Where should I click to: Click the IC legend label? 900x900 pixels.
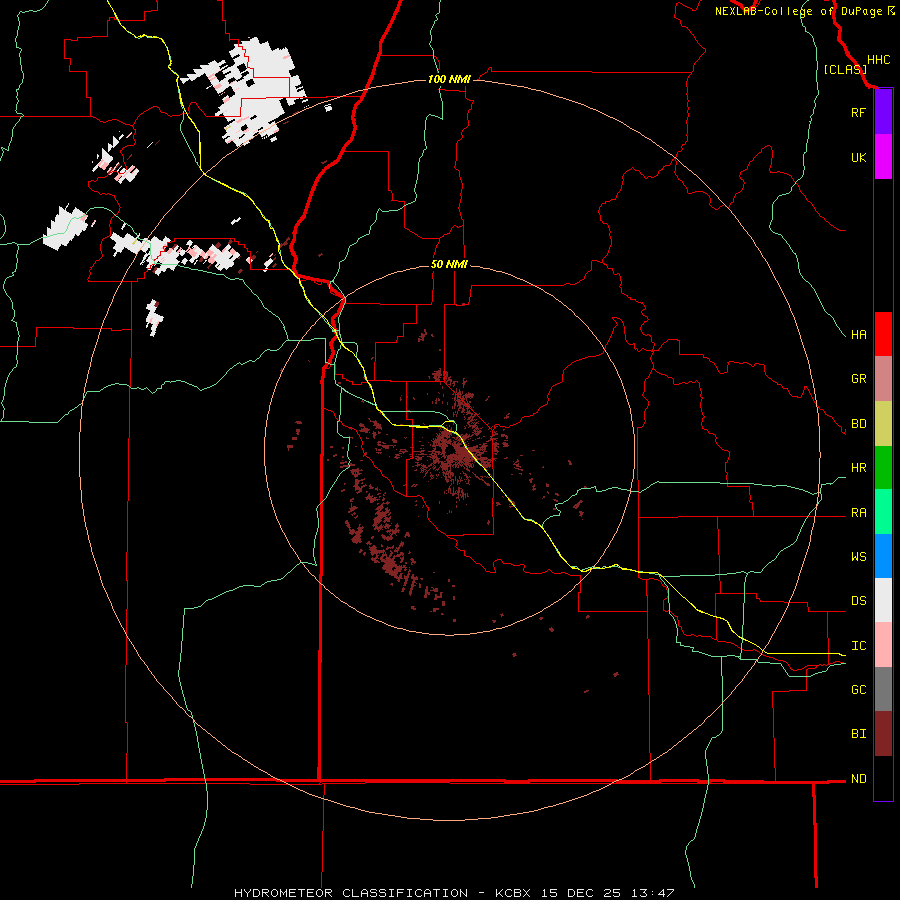[858, 646]
